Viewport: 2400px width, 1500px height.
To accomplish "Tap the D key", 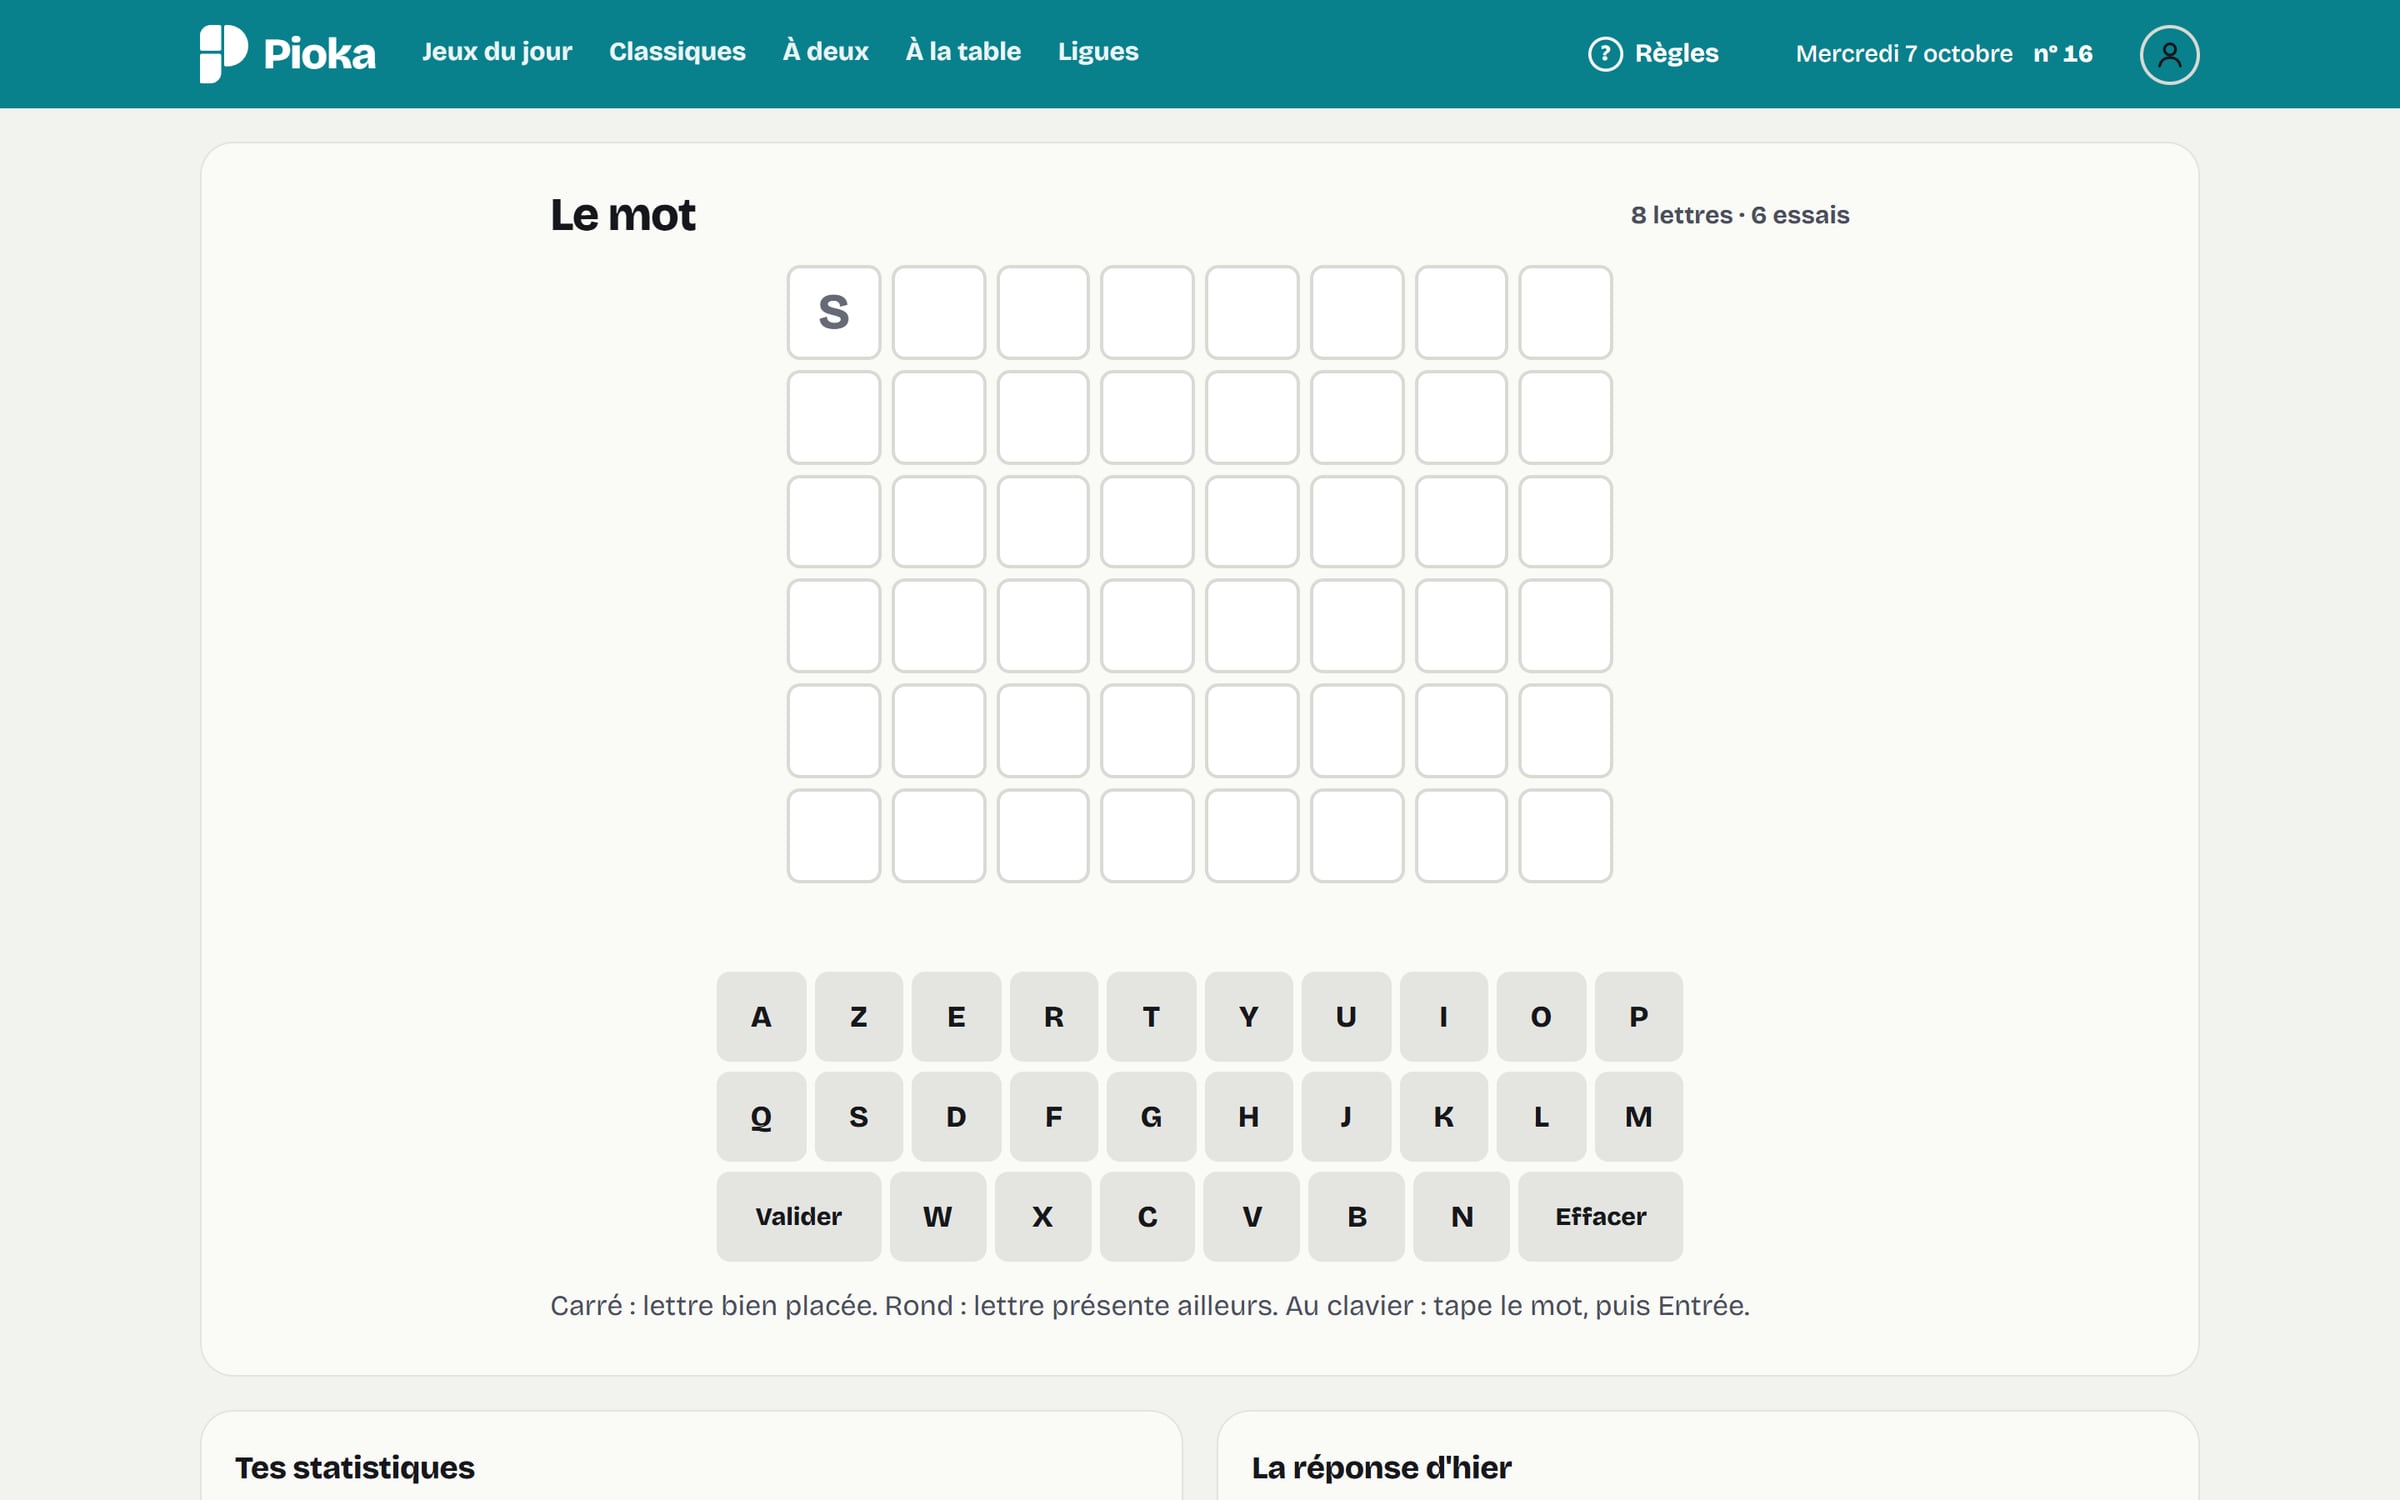I will [956, 1116].
